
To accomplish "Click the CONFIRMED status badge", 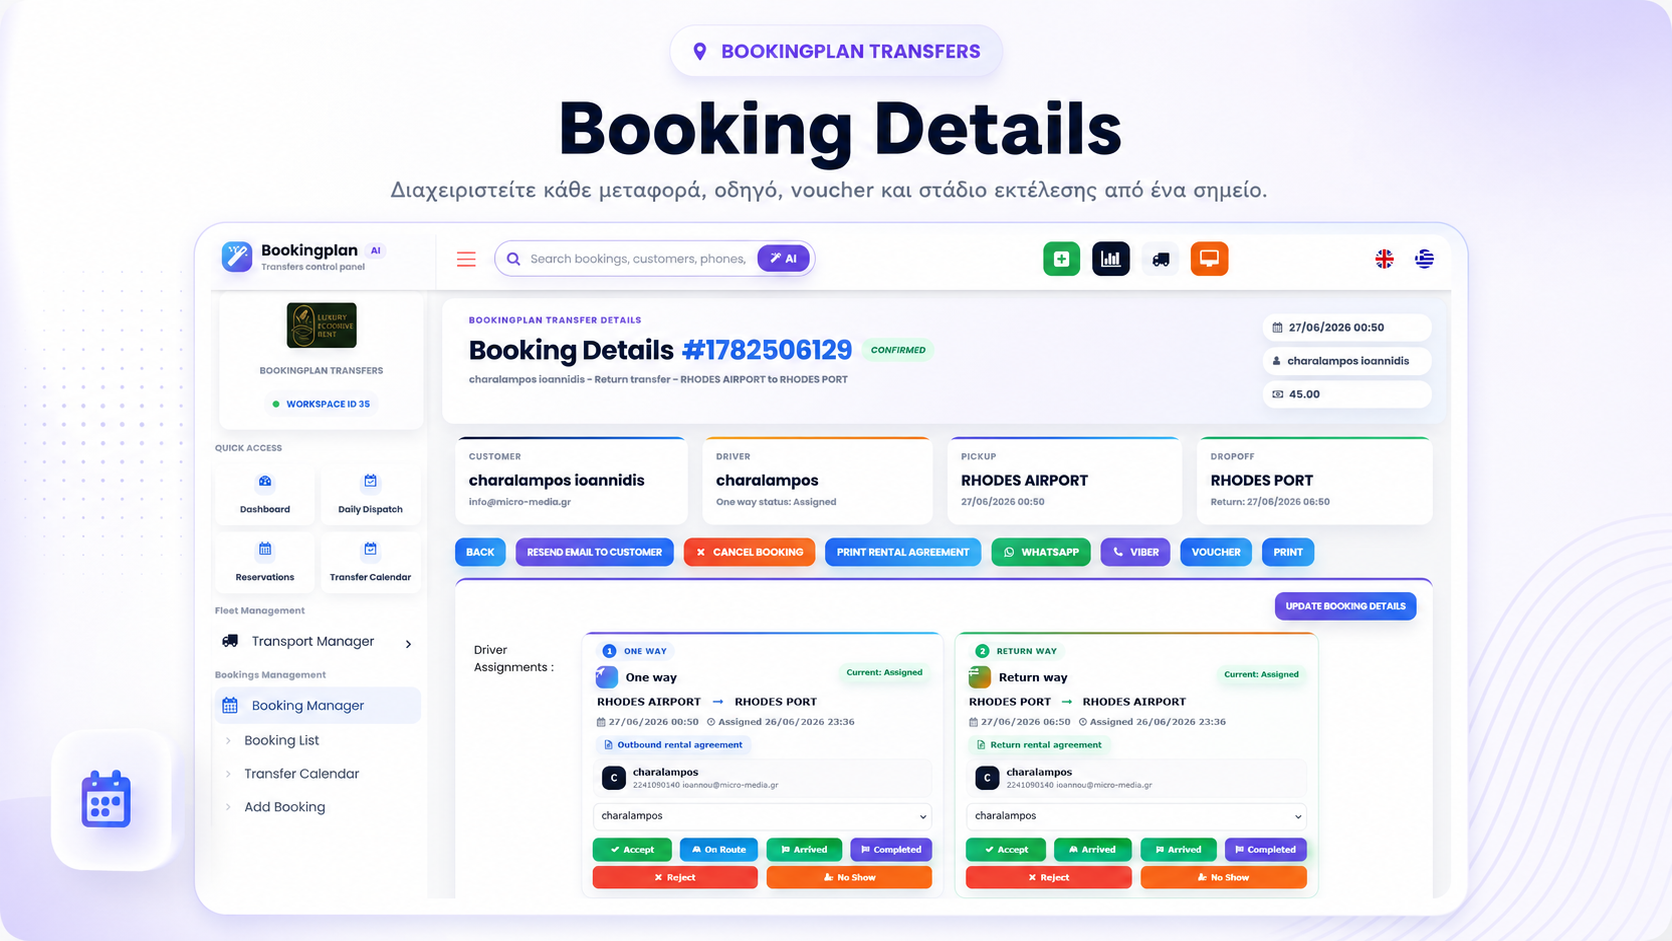I will [898, 350].
